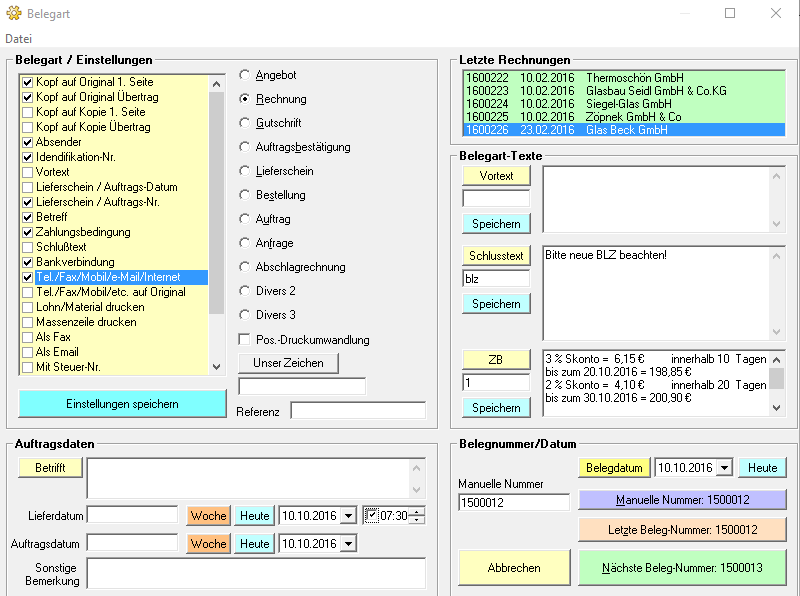Screen dimensions: 800x596
Task: Click the Woche button next to Auftragsdatum
Action: pos(209,543)
